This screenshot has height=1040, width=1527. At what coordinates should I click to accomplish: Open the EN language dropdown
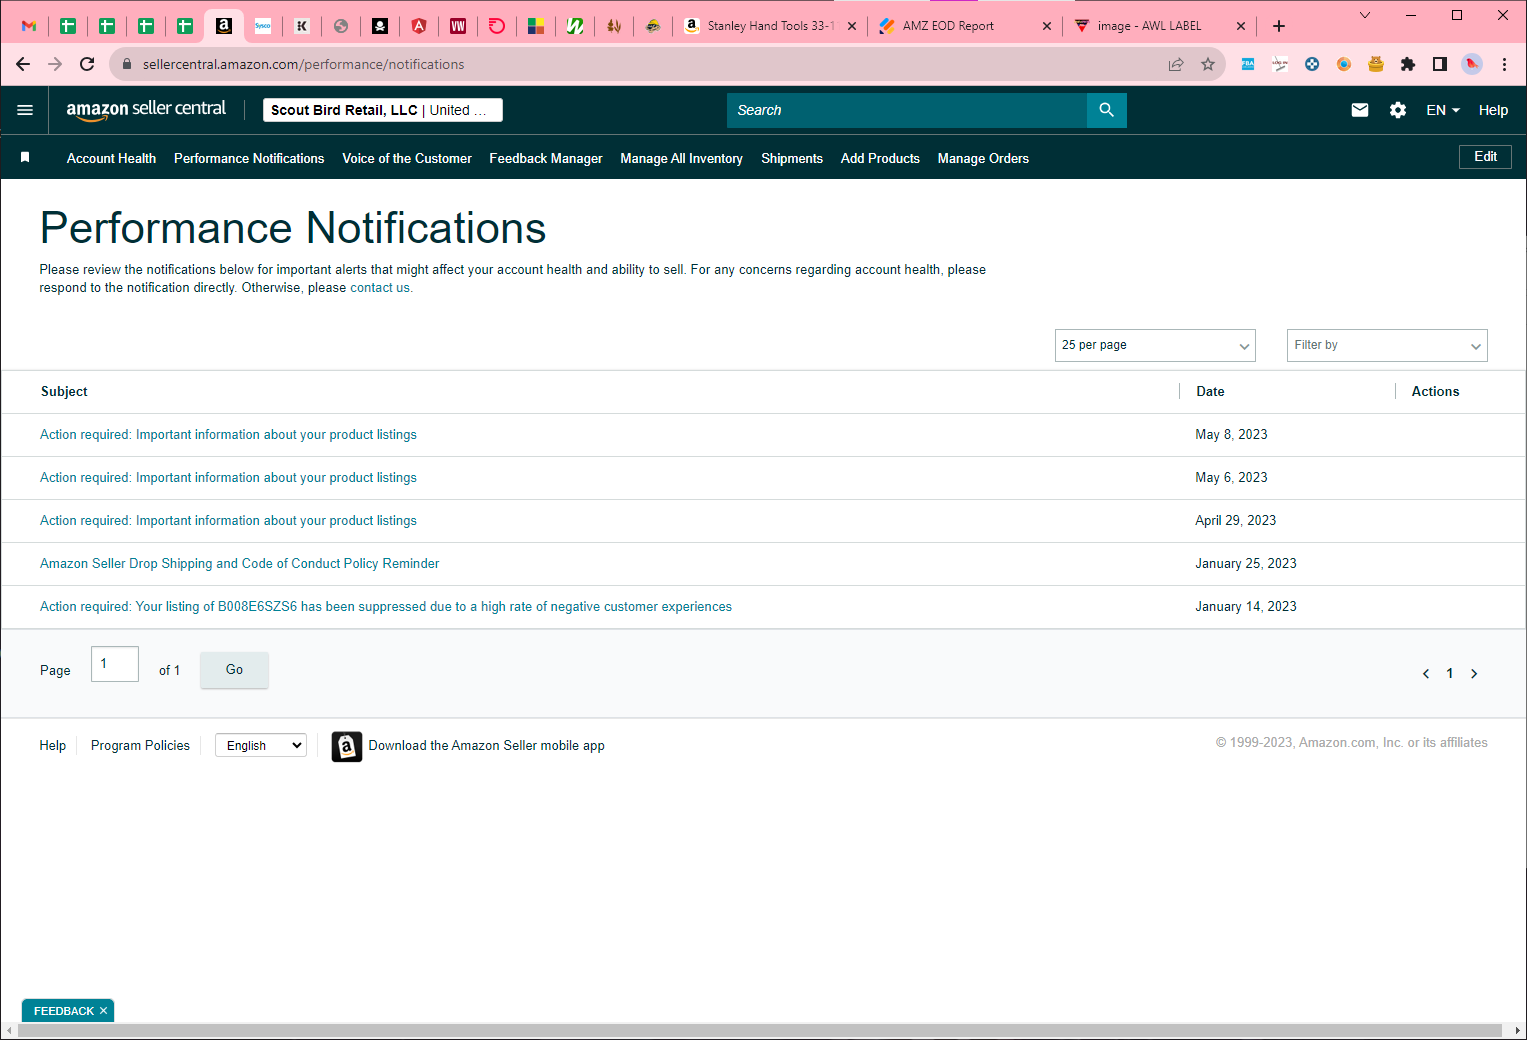point(1443,110)
